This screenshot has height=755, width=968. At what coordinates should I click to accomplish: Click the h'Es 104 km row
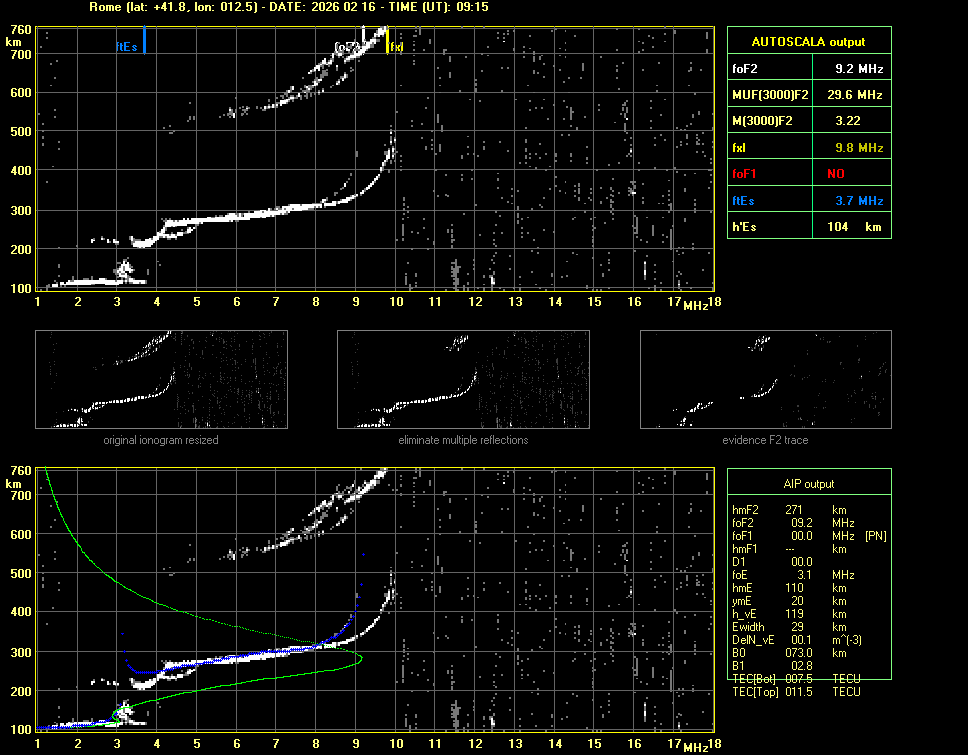pyautogui.click(x=808, y=227)
